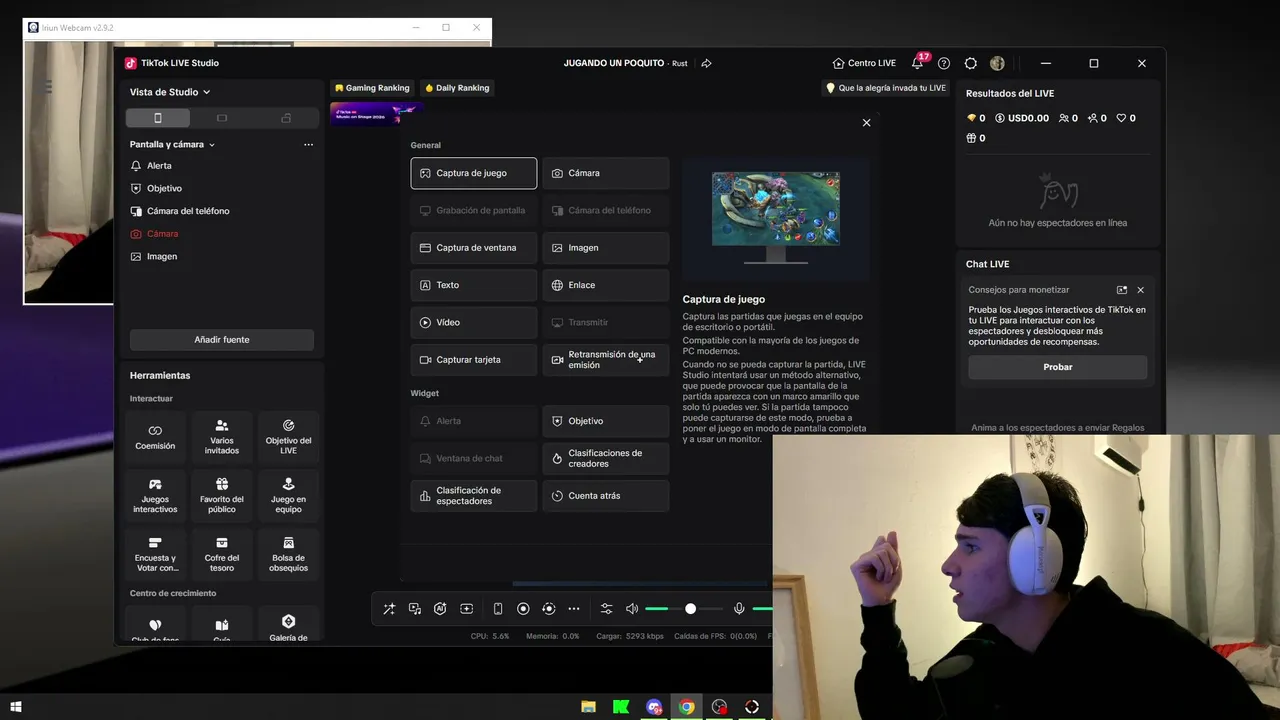Screen dimensions: 1280x720
Task: Share the live via the arrow icon
Action: pos(706,63)
